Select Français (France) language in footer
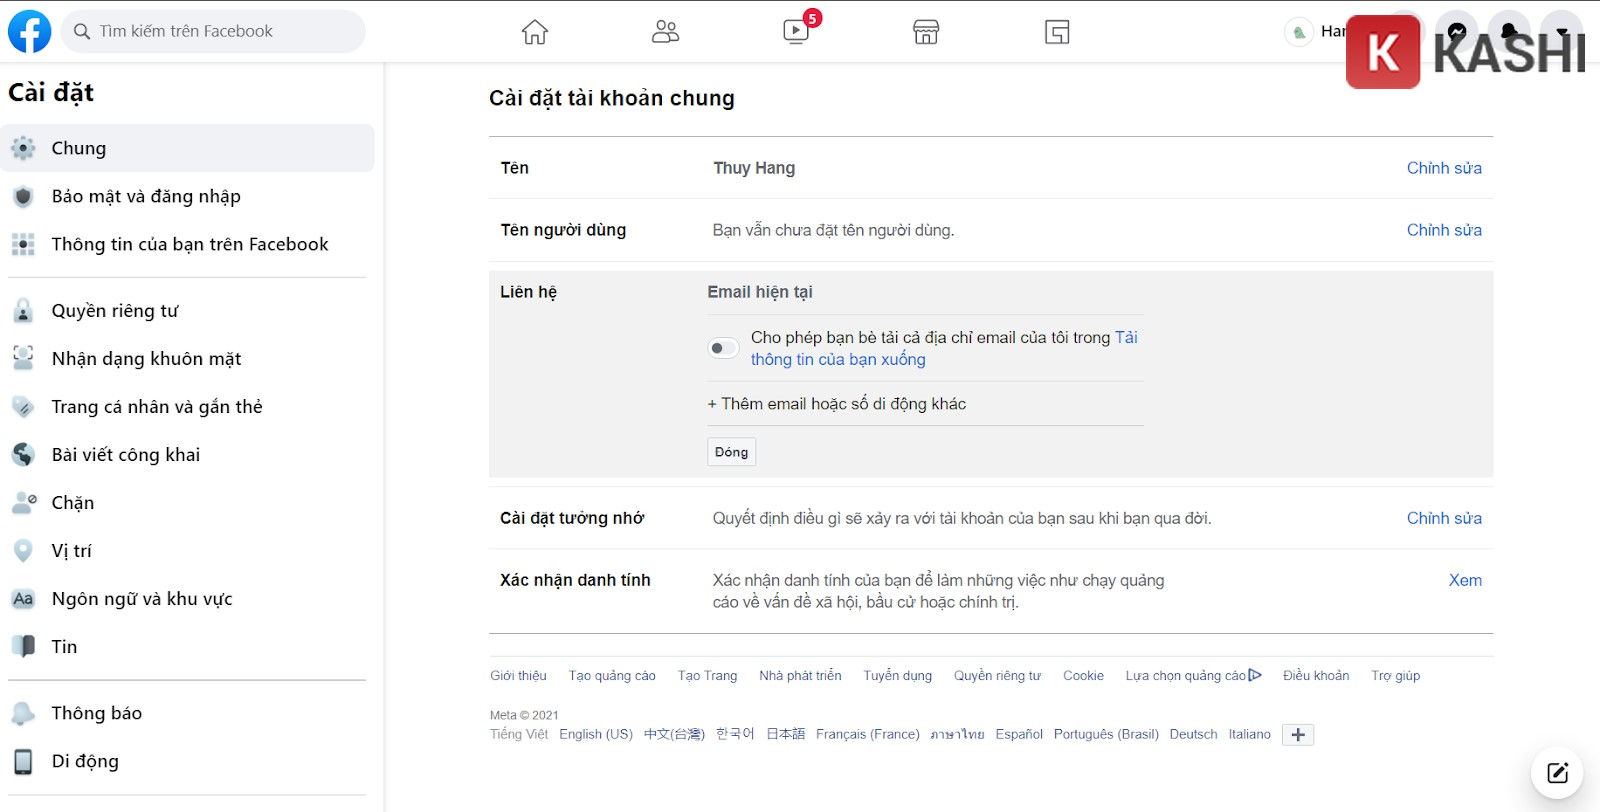The width and height of the screenshot is (1600, 812). 867,734
